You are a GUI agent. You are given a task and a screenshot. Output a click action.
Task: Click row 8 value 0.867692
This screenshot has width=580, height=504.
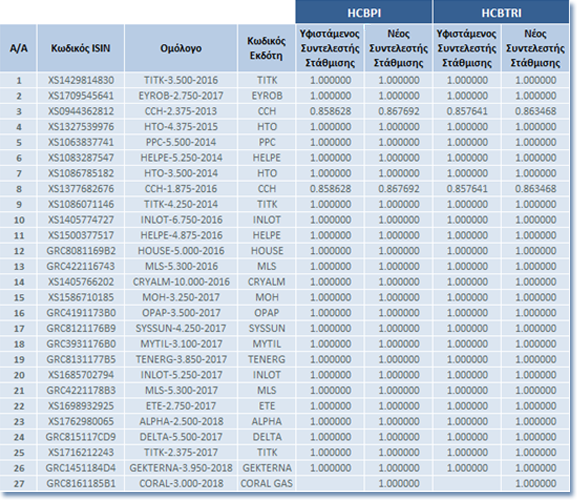pos(399,189)
